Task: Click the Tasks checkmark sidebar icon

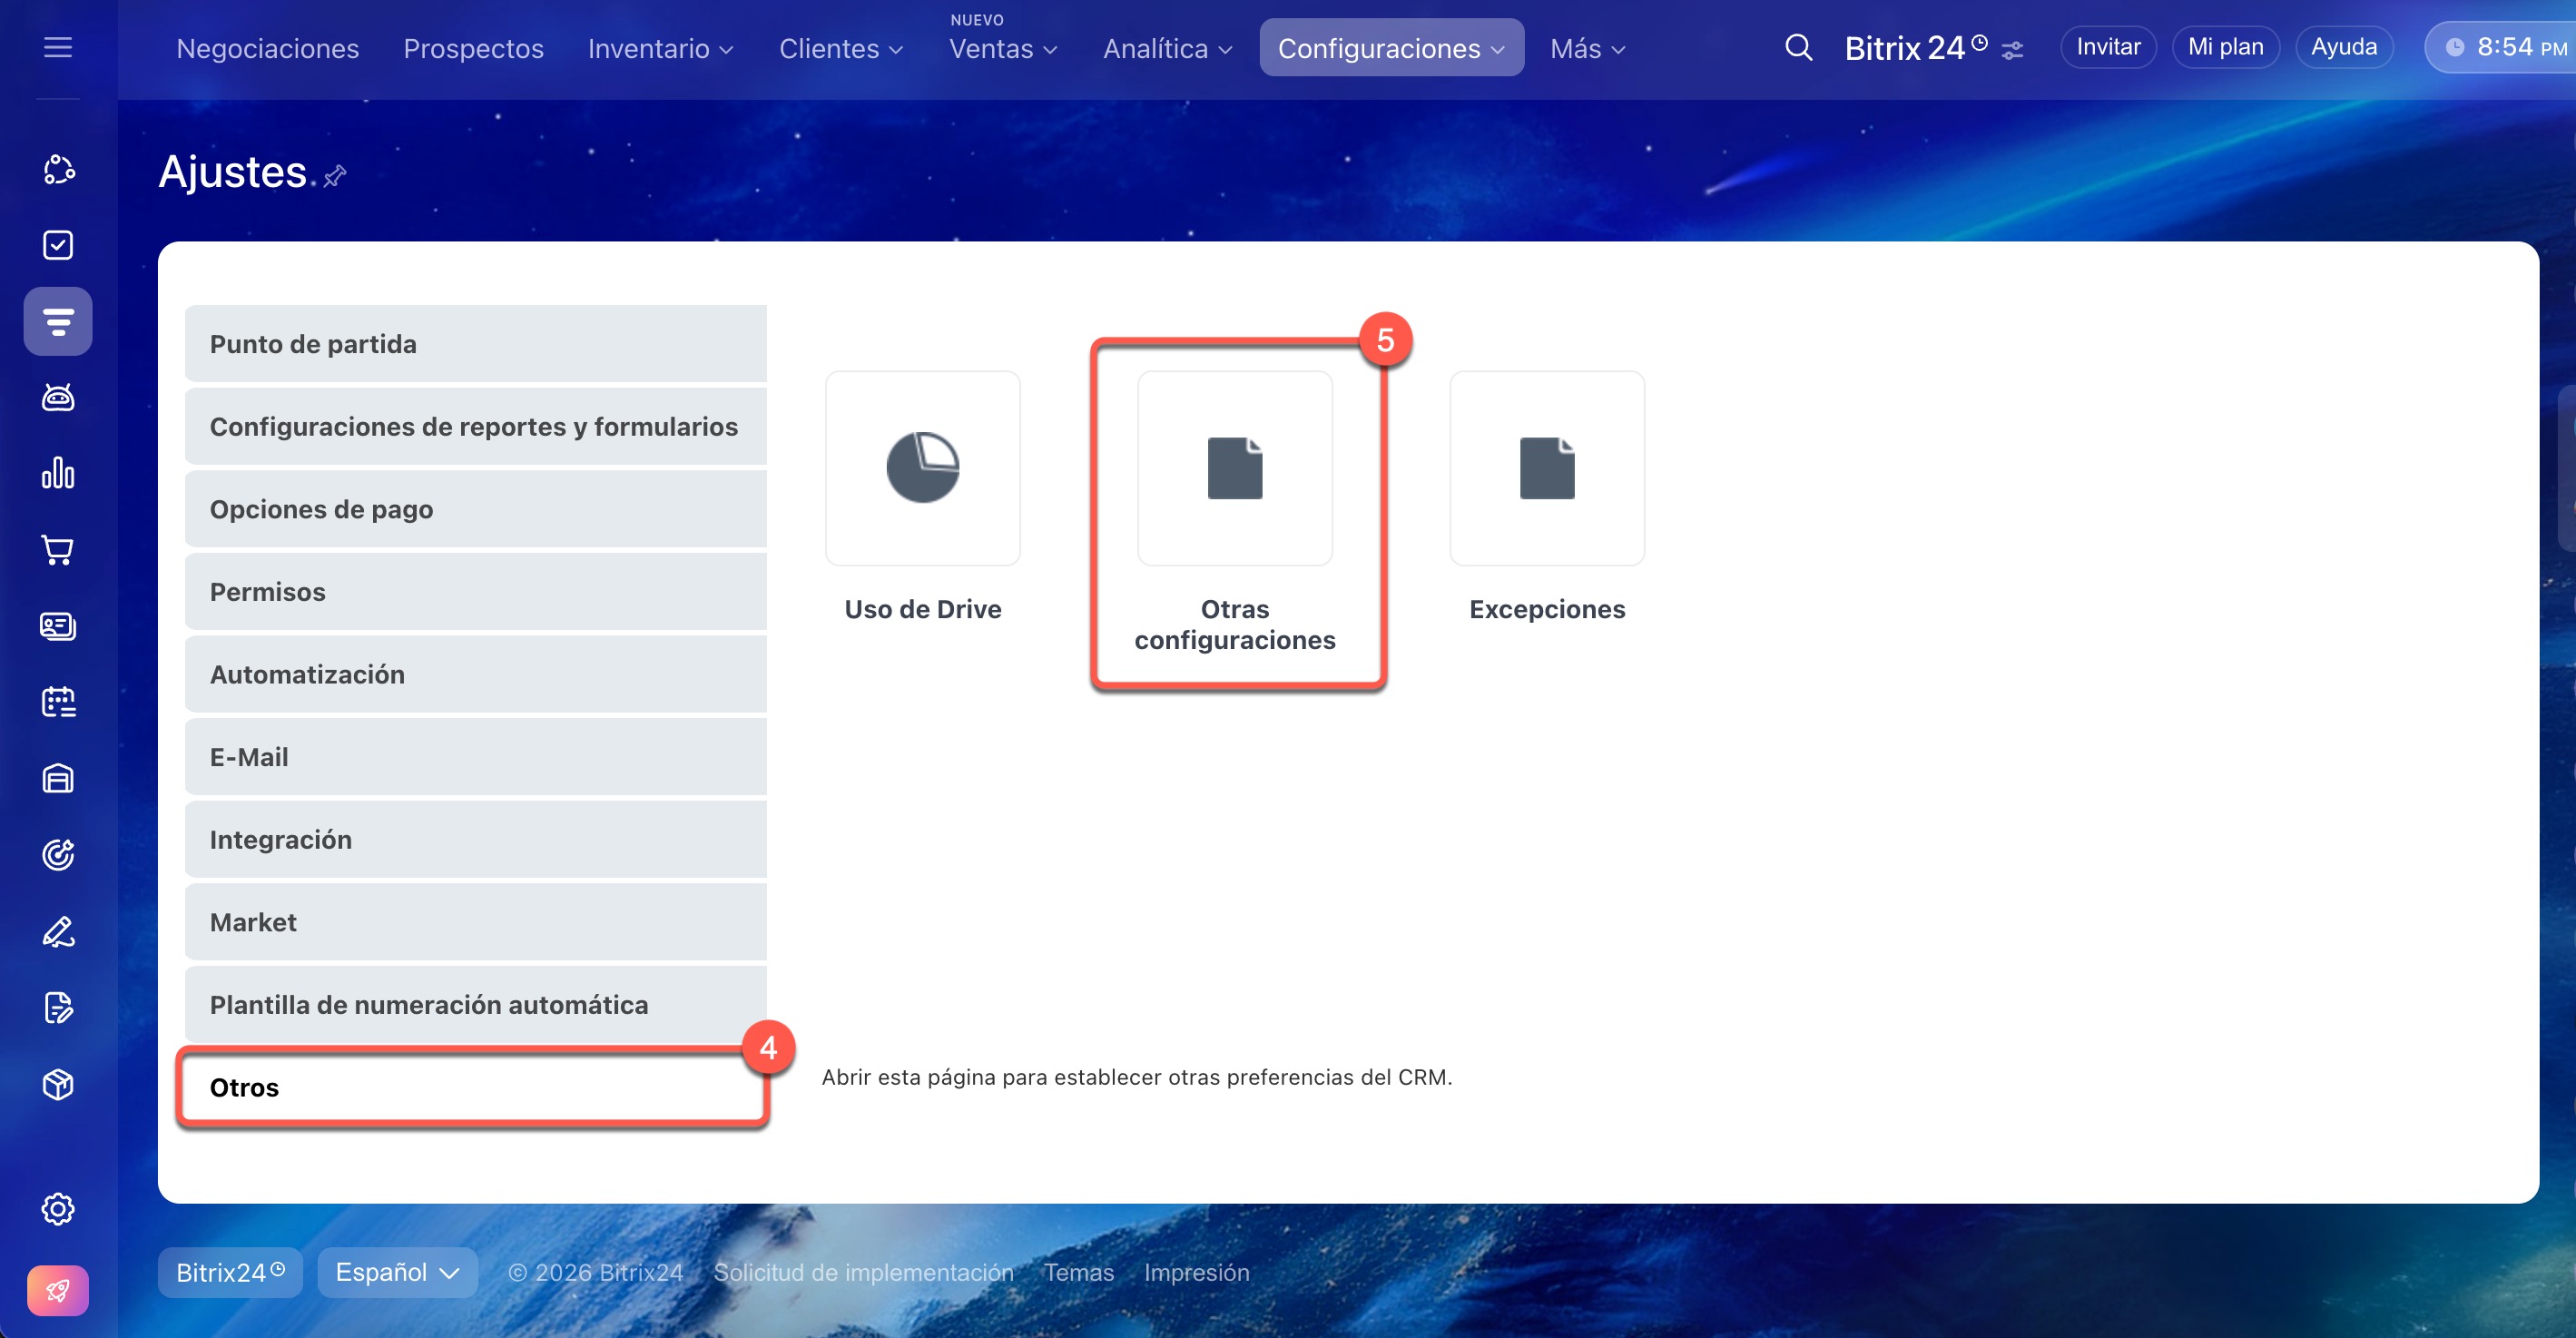Action: pos(58,245)
